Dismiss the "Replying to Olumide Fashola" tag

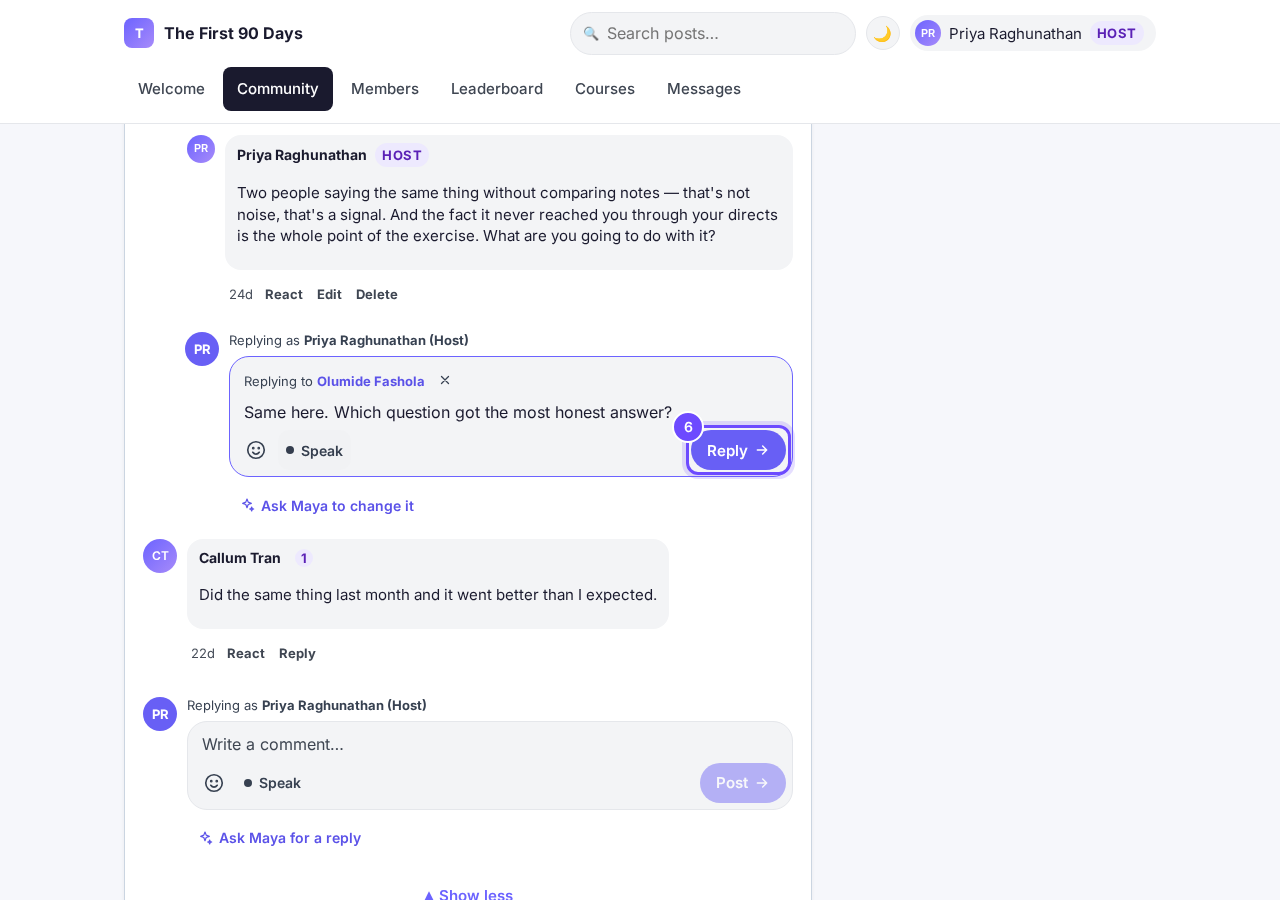(x=445, y=380)
